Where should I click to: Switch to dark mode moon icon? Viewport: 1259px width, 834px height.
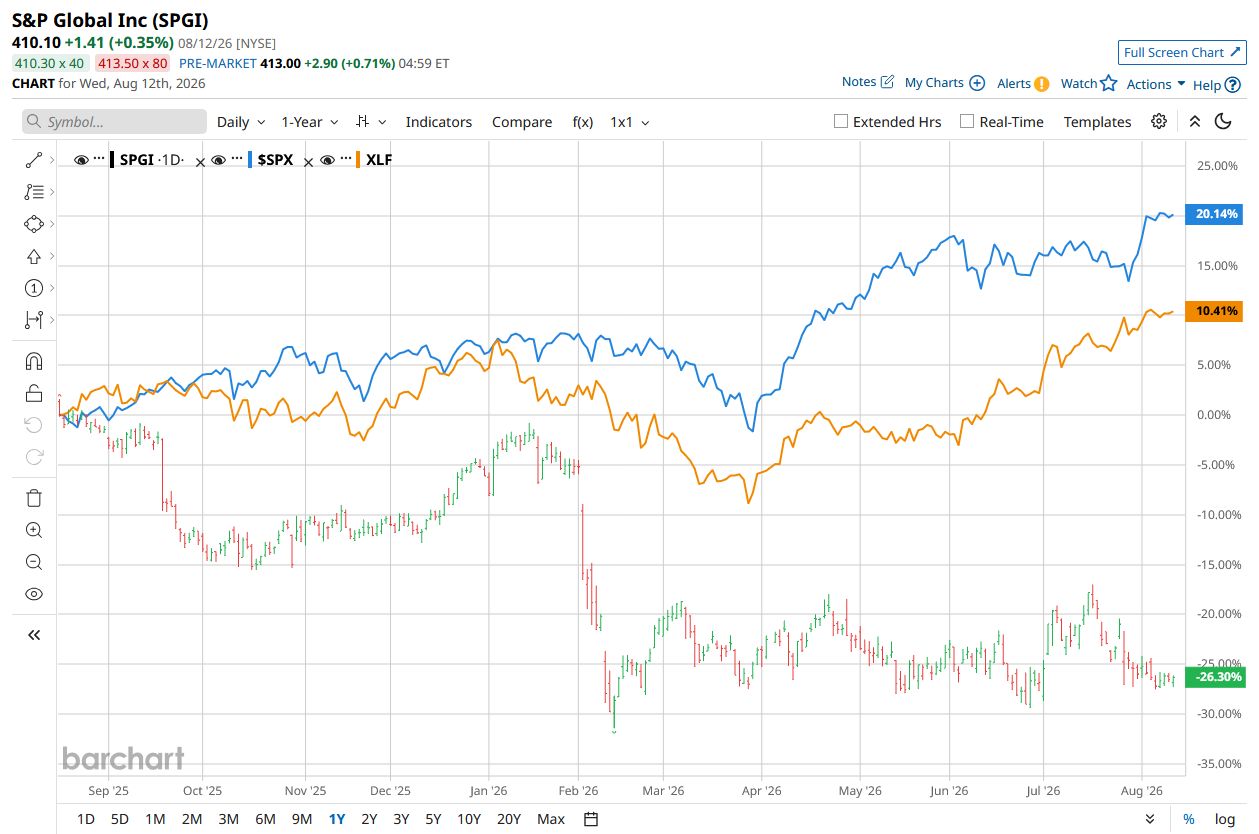(x=1223, y=121)
